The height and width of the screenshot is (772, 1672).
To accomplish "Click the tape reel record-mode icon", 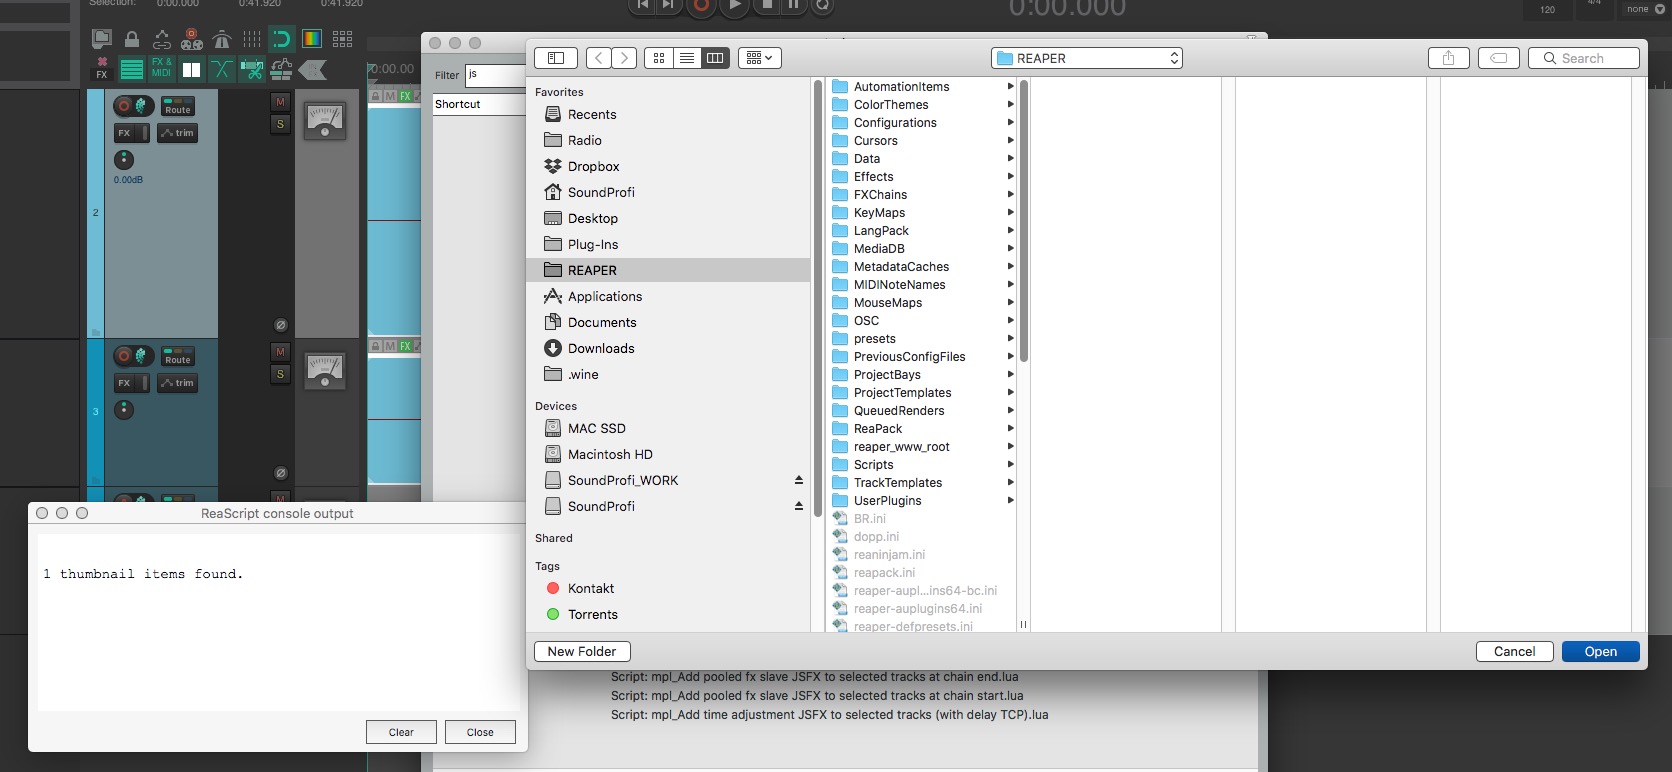I will pyautogui.click(x=192, y=39).
